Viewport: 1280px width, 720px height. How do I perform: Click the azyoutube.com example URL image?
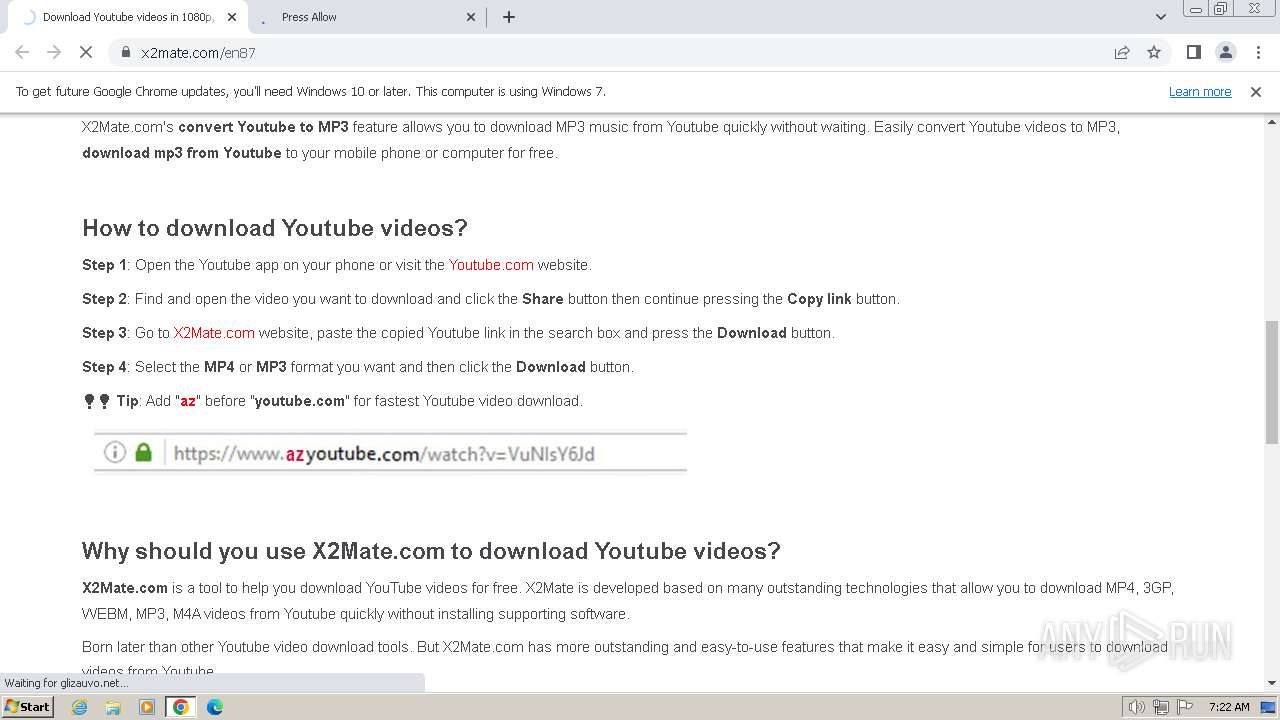390,452
